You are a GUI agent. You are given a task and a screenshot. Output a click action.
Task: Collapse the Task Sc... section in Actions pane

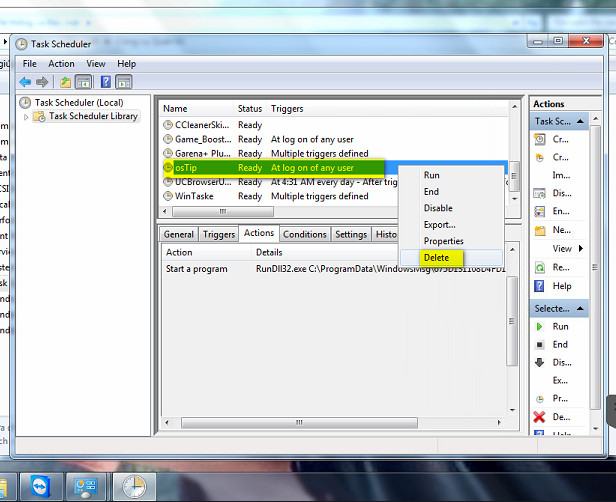point(578,121)
